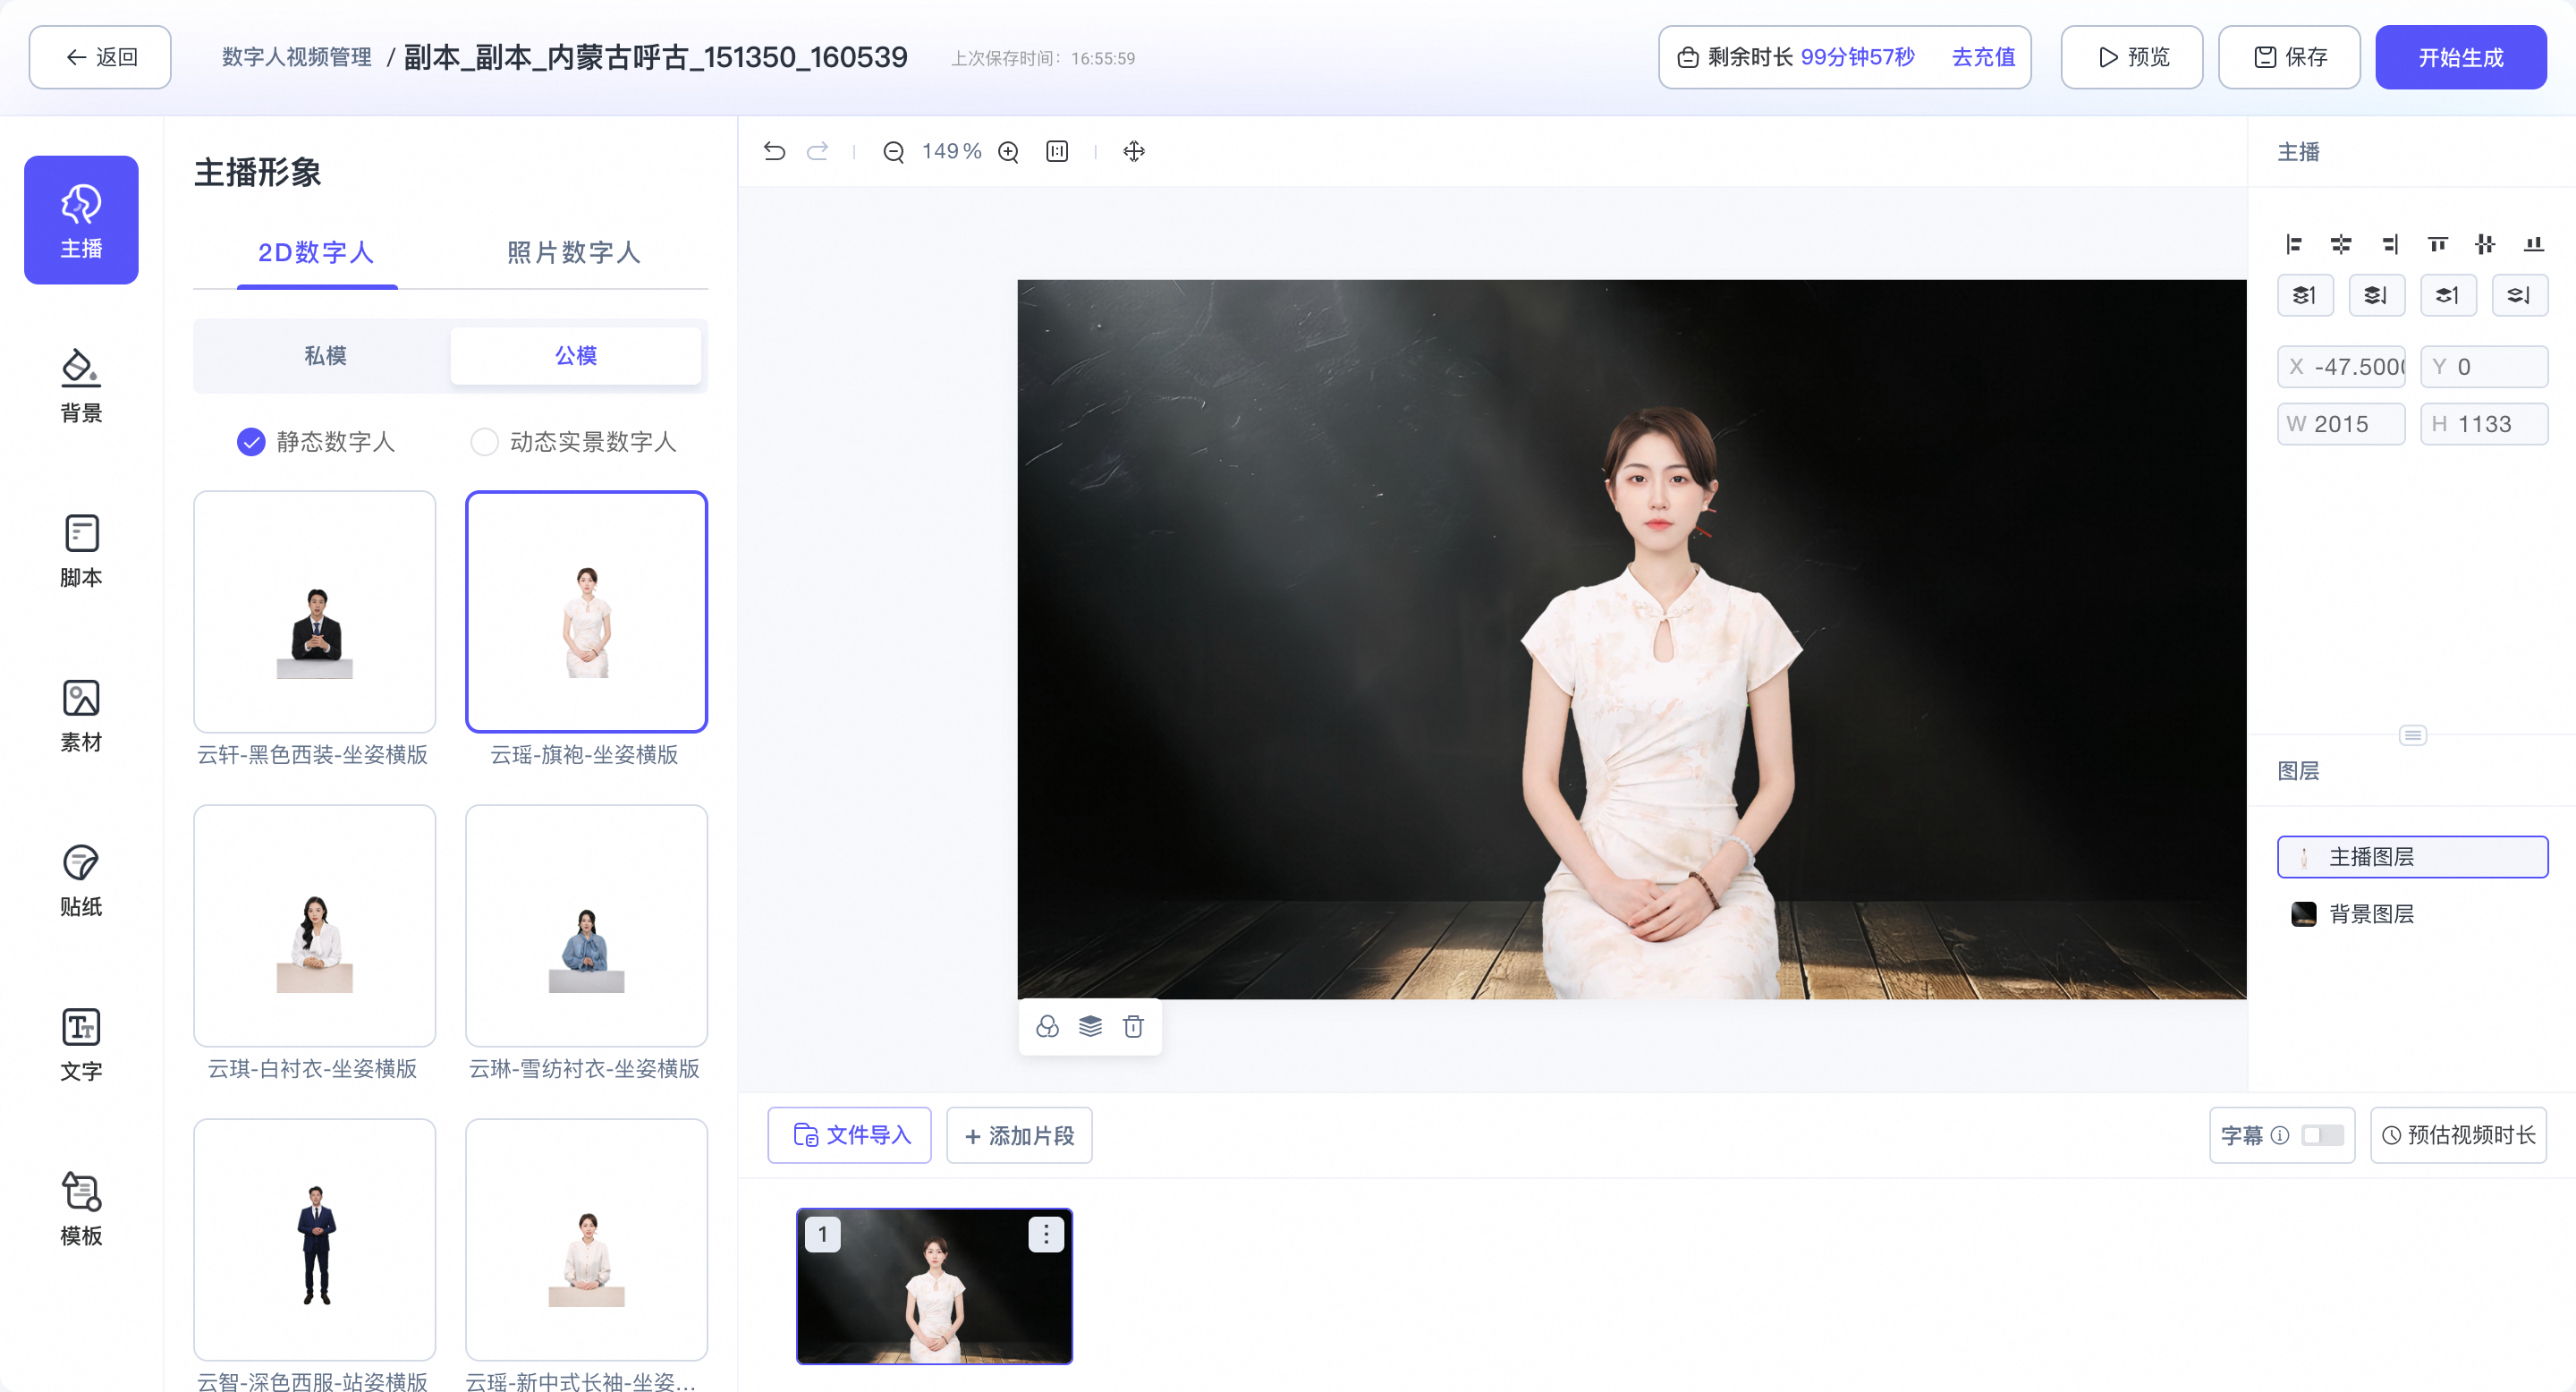Align the anchor to the right edge
The image size is (2576, 1392).
pos(2390,244)
